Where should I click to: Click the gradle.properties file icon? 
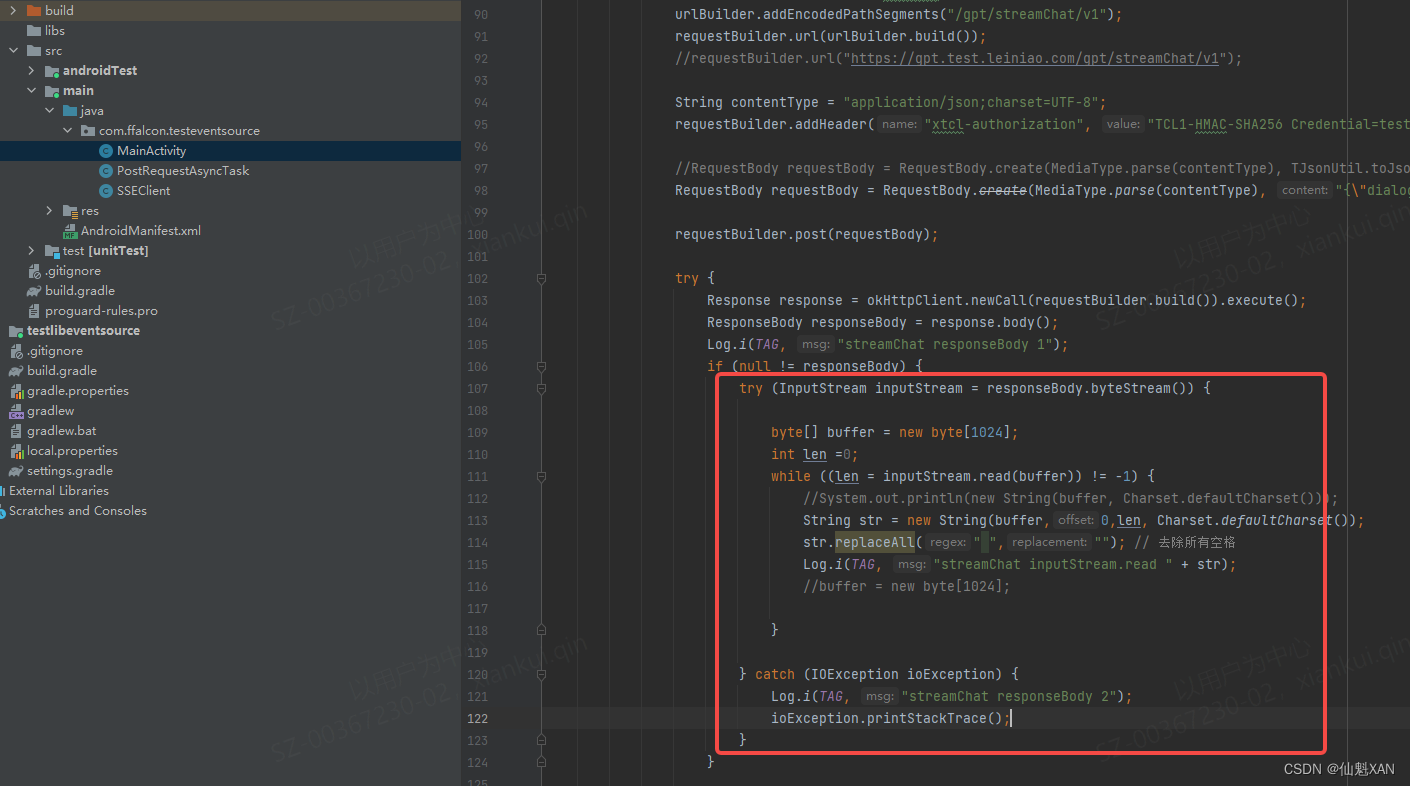[x=16, y=391]
